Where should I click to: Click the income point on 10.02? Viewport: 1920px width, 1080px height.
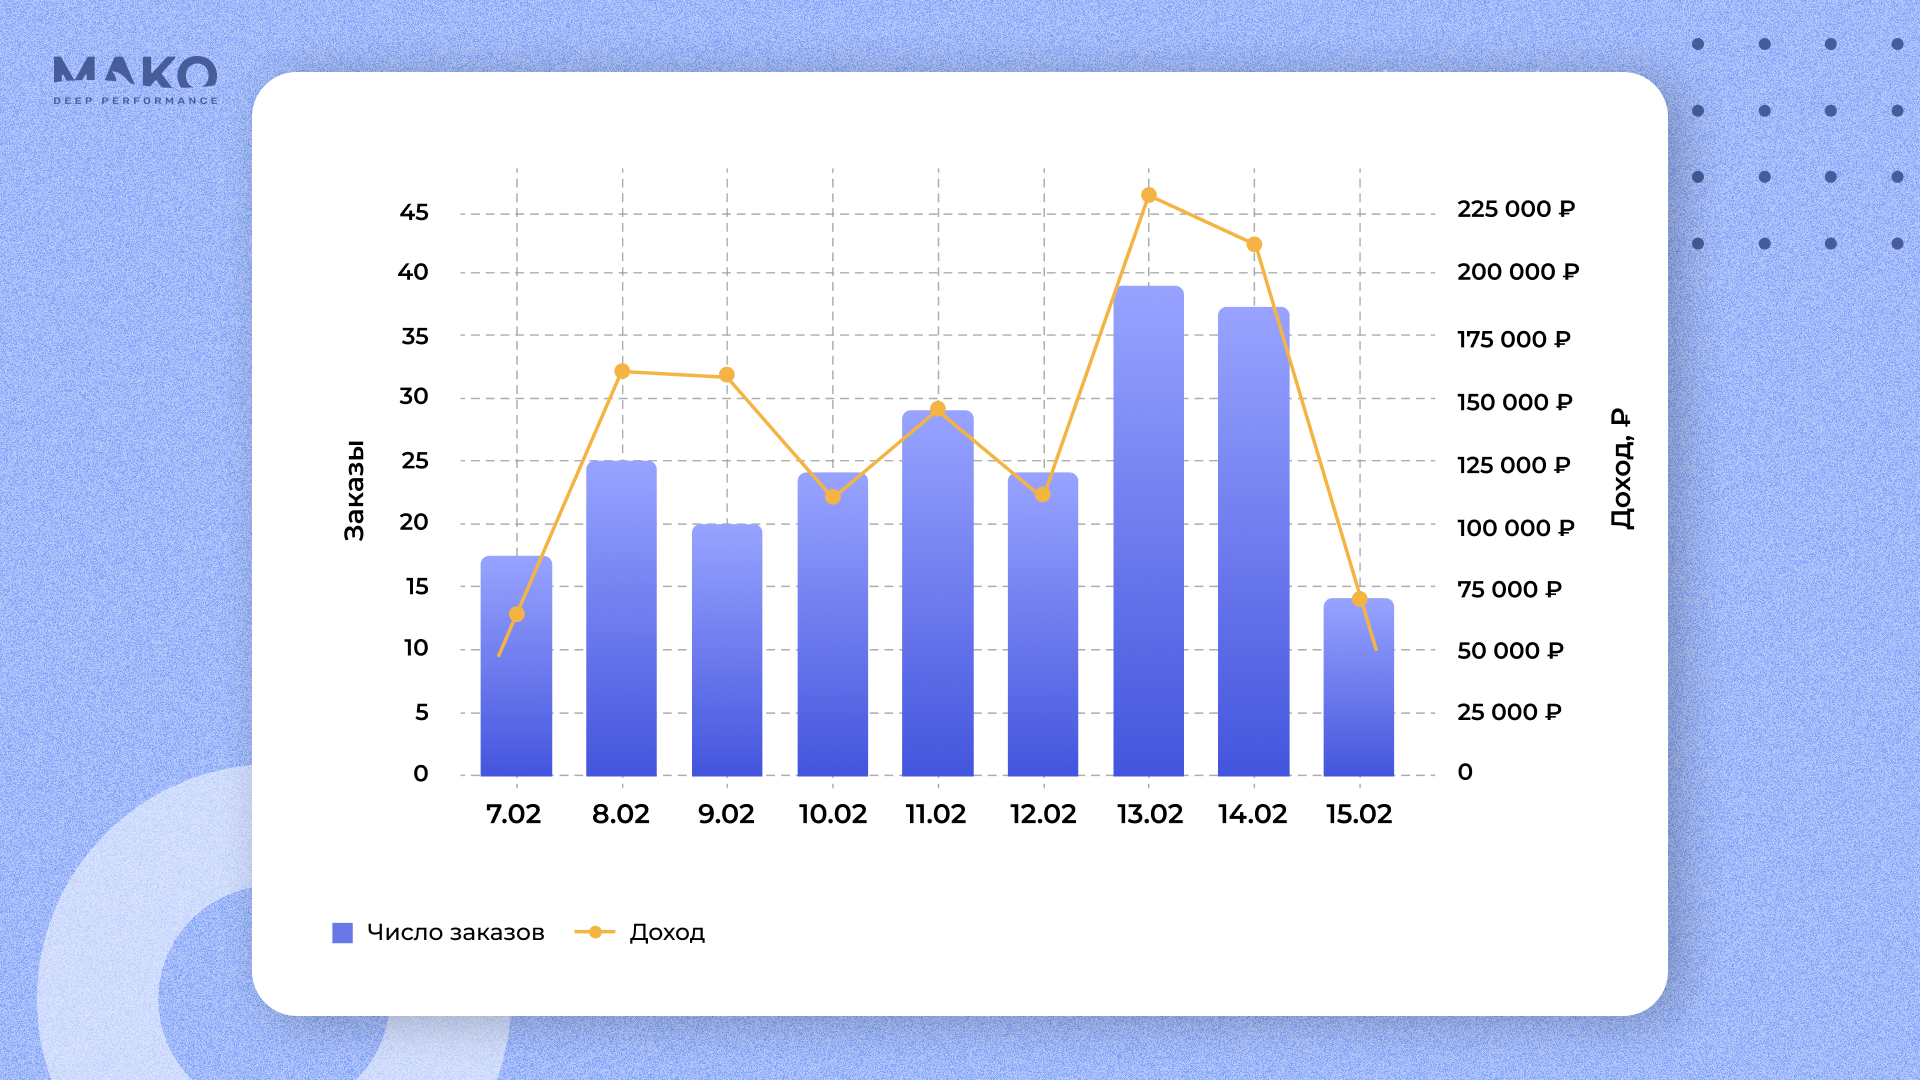tap(833, 497)
